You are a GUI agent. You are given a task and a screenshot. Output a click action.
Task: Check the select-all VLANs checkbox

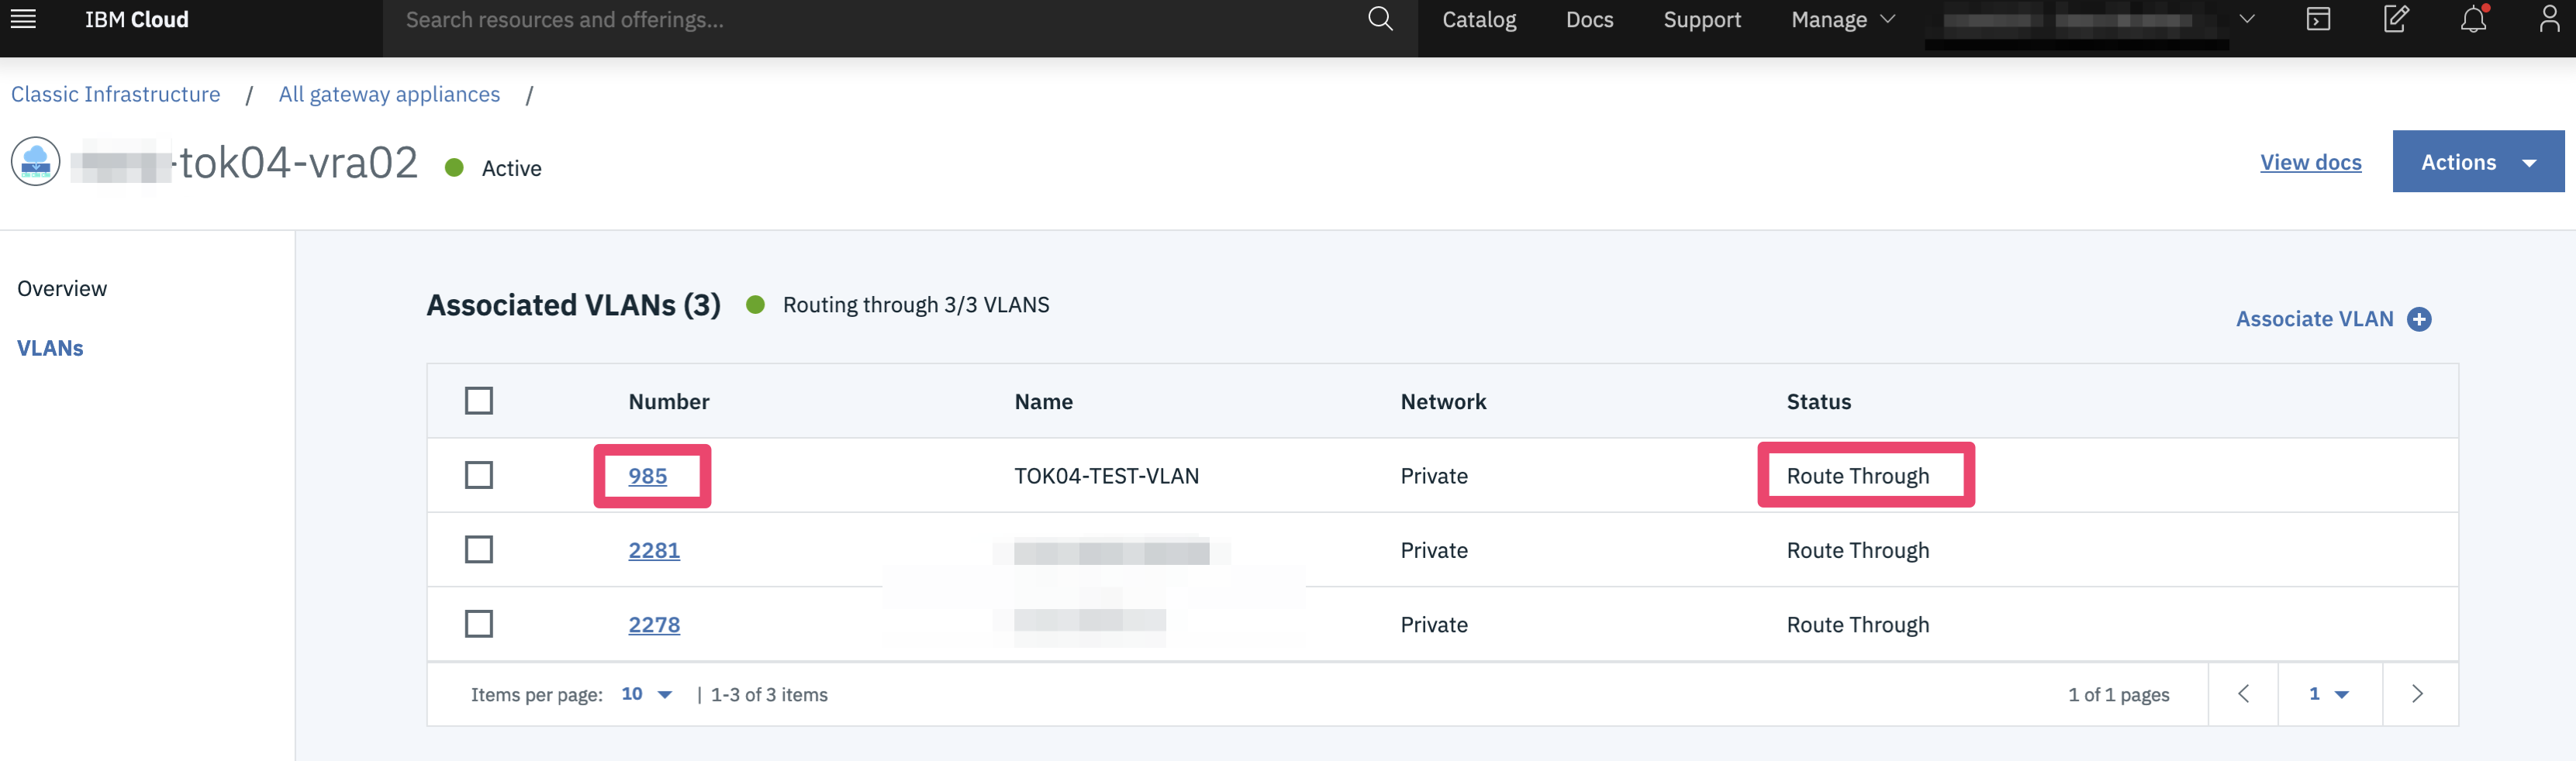[479, 401]
